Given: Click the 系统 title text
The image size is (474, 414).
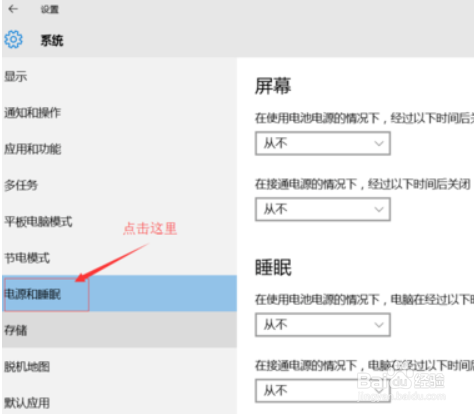Looking at the screenshot, I should click(x=52, y=40).
